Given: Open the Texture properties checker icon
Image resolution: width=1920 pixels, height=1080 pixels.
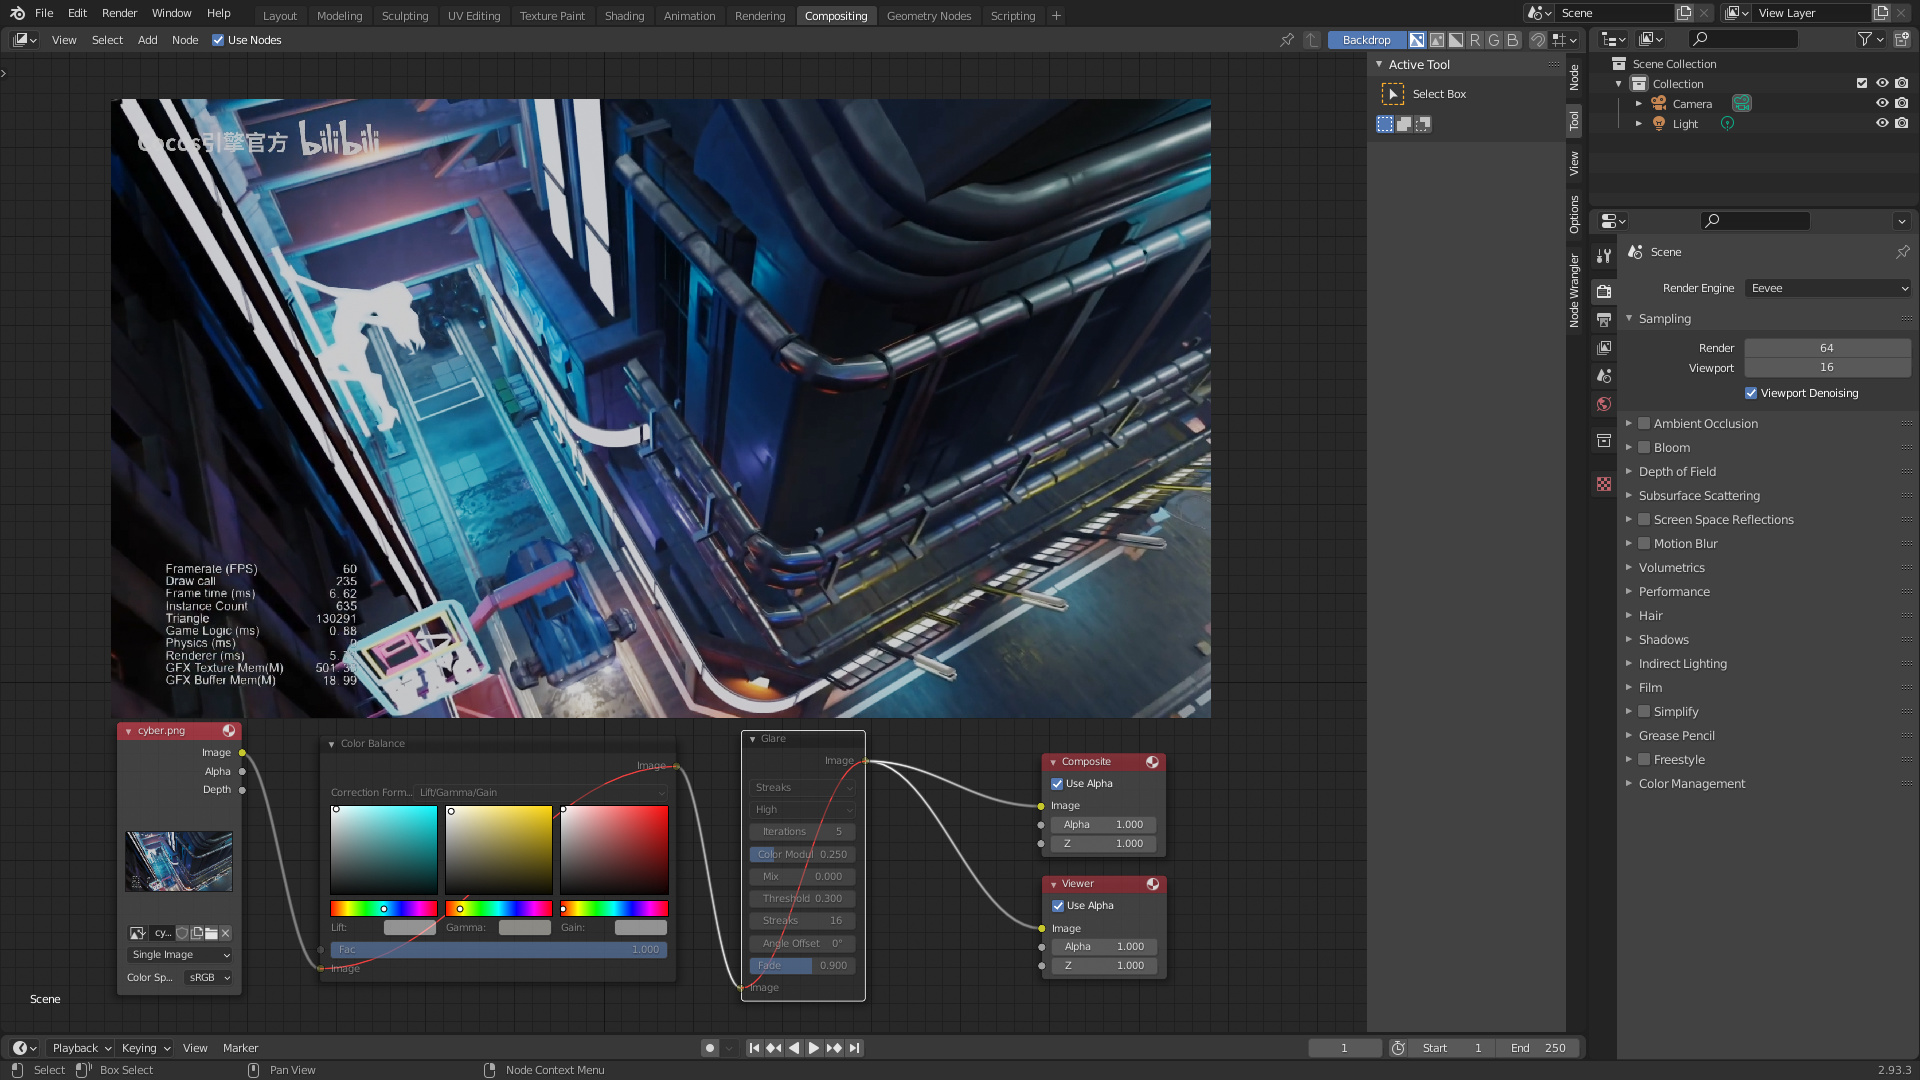Looking at the screenshot, I should tap(1604, 484).
